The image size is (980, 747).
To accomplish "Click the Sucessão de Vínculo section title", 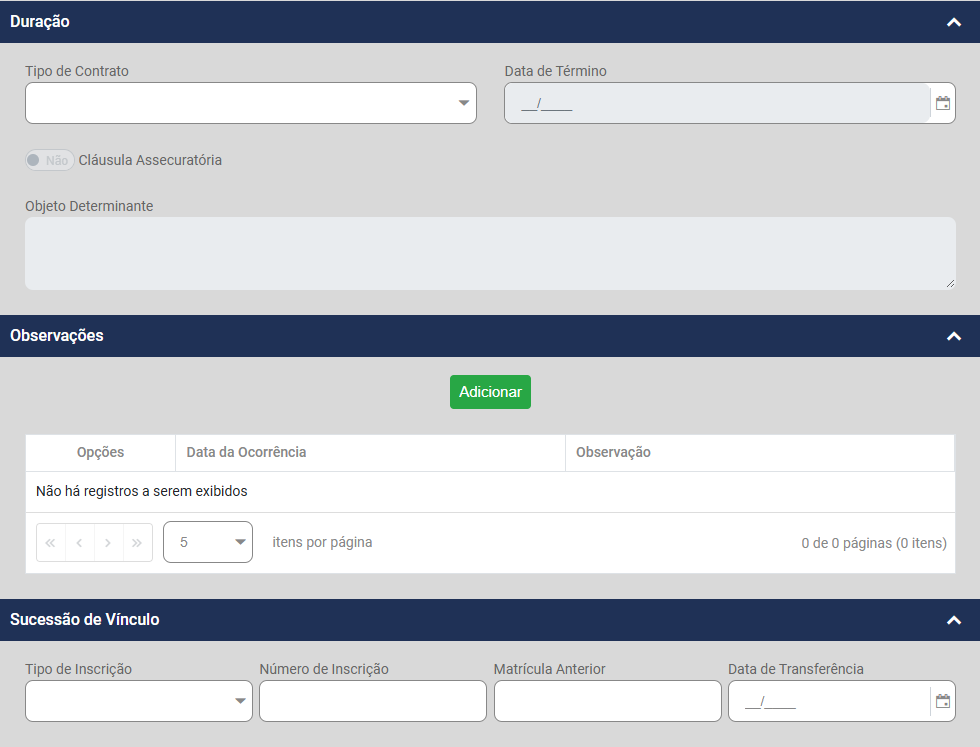I will [x=84, y=619].
